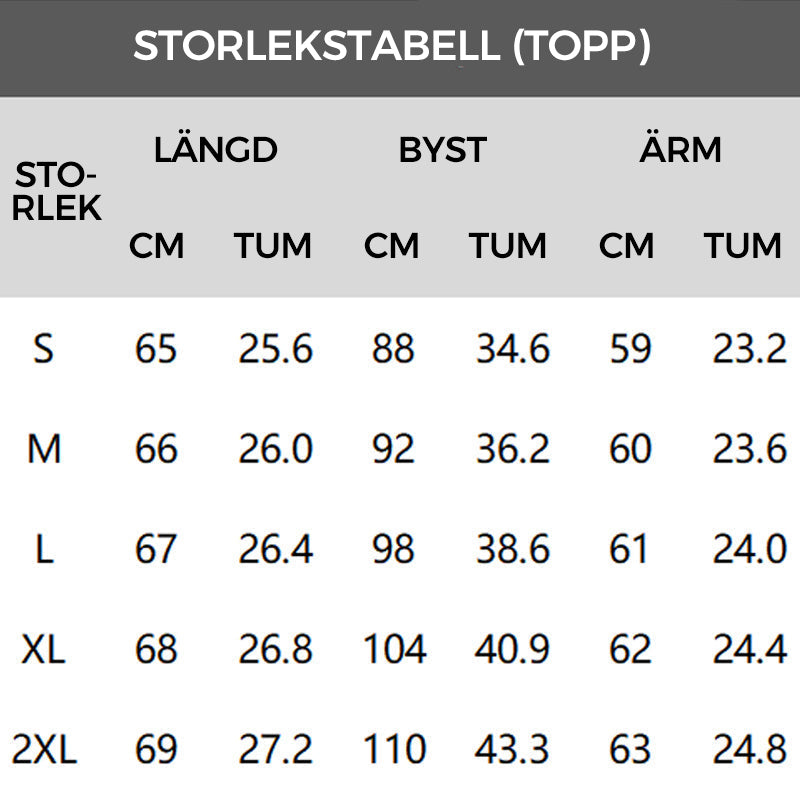Image resolution: width=800 pixels, height=800 pixels.
Task: Select the size L row label
Action: coord(44,549)
